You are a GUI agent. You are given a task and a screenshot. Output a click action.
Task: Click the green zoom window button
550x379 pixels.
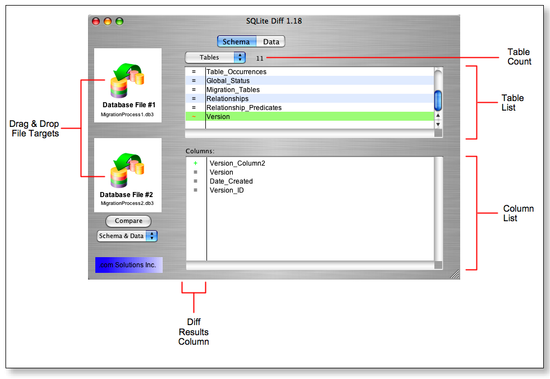tap(120, 21)
